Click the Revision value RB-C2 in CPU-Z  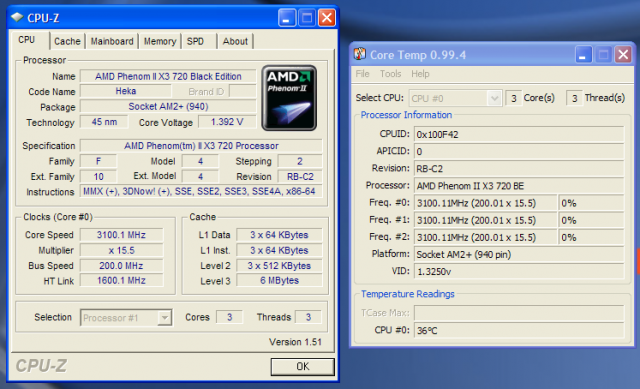click(x=300, y=176)
